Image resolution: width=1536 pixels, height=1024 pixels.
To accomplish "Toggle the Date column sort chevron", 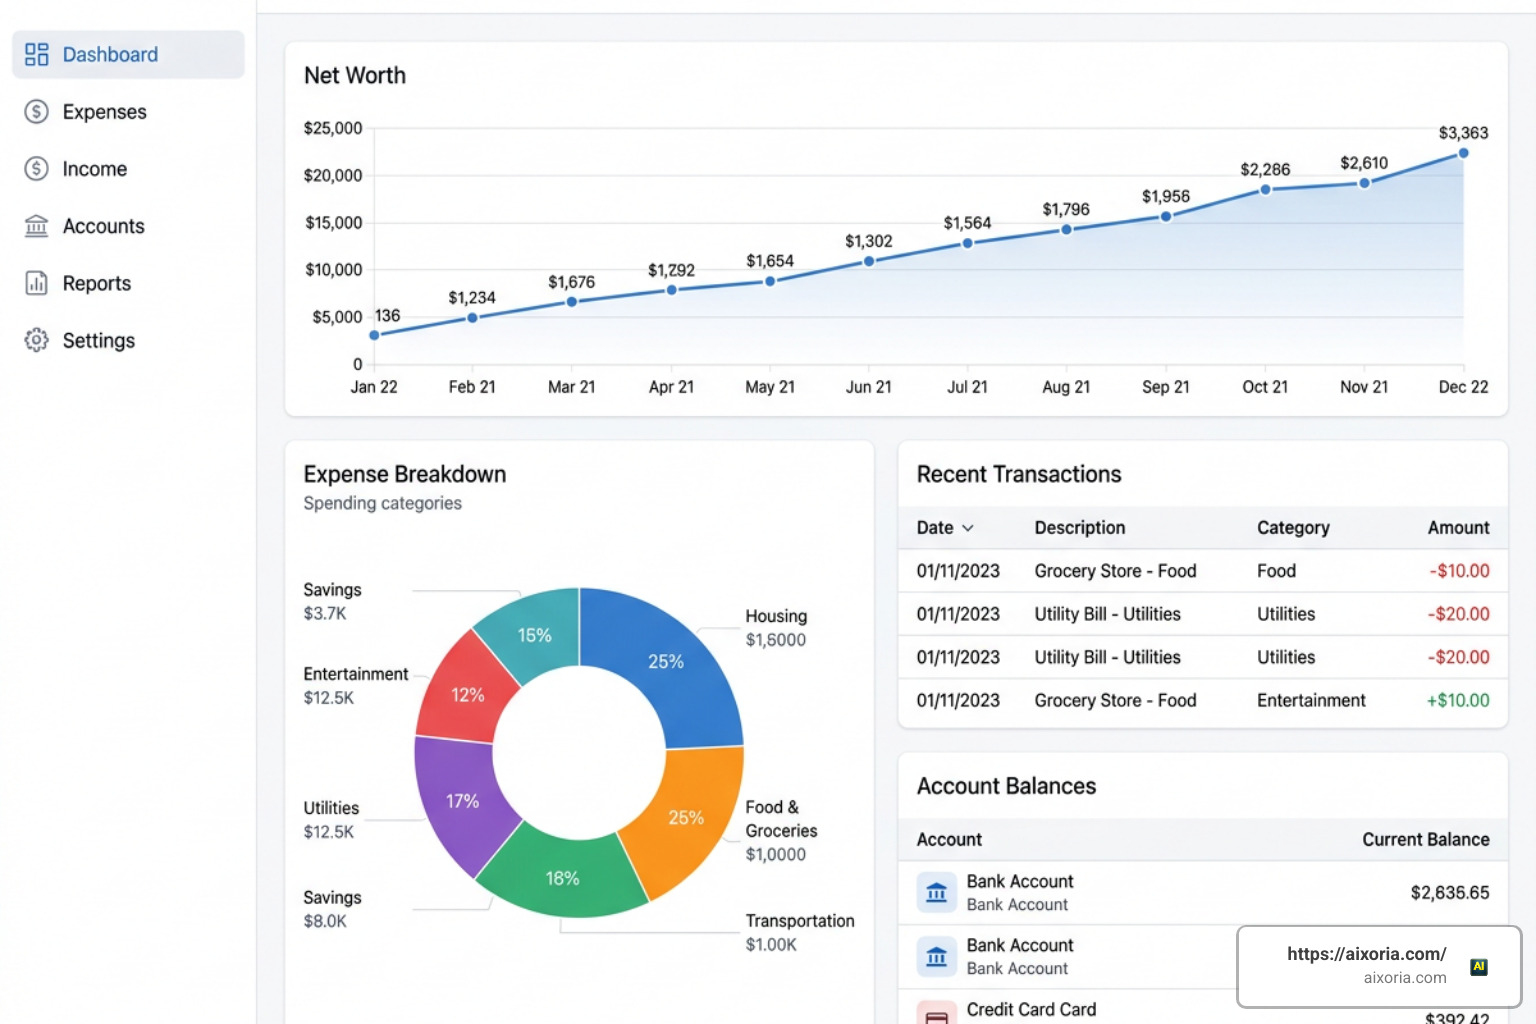I will 967,528.
